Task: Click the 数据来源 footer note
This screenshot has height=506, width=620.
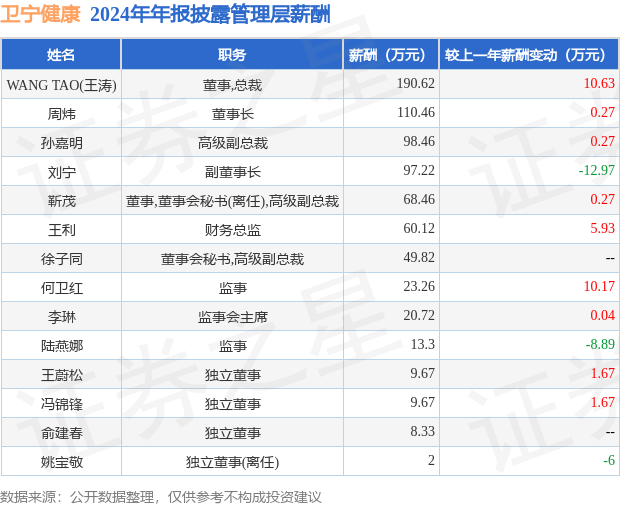Action: click(161, 497)
